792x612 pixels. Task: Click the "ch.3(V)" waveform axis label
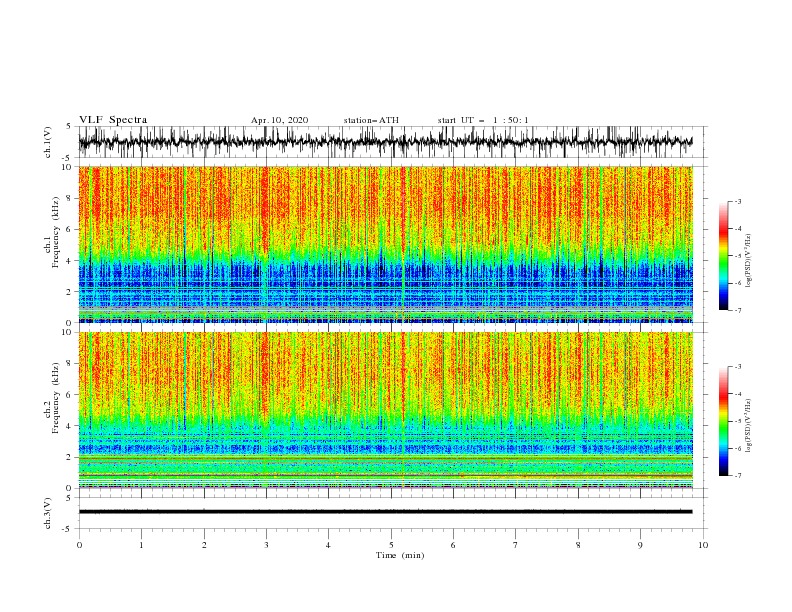pyautogui.click(x=47, y=513)
